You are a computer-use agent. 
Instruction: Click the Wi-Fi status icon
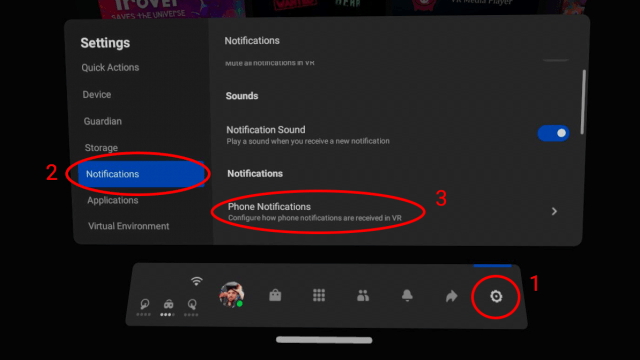[196, 281]
